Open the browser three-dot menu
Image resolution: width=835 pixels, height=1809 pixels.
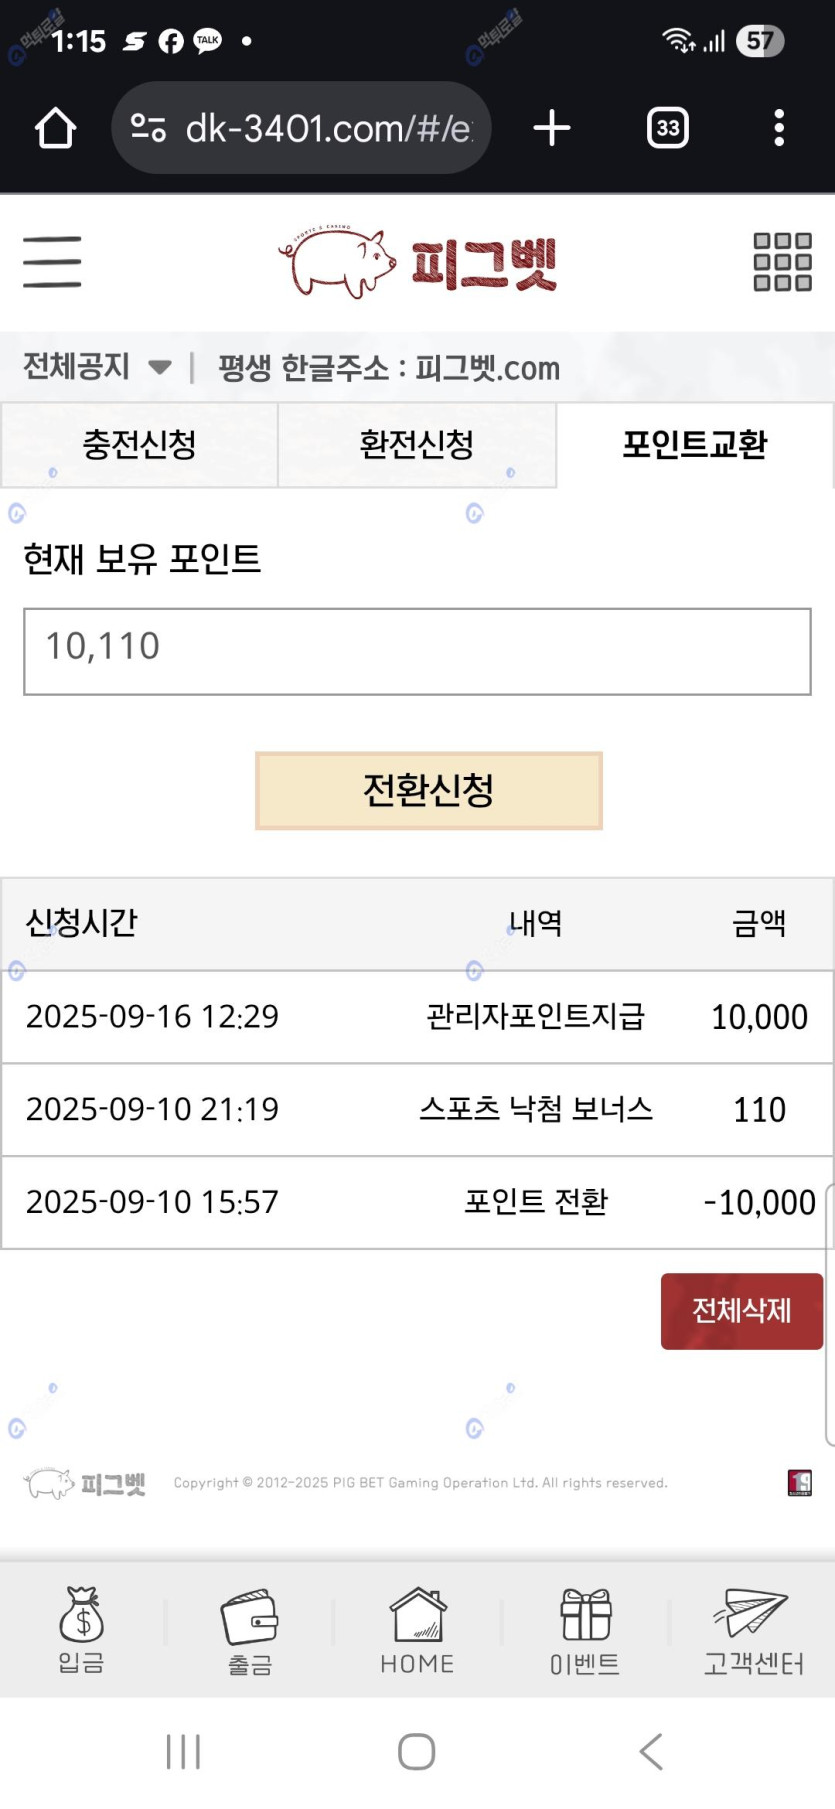tap(779, 128)
